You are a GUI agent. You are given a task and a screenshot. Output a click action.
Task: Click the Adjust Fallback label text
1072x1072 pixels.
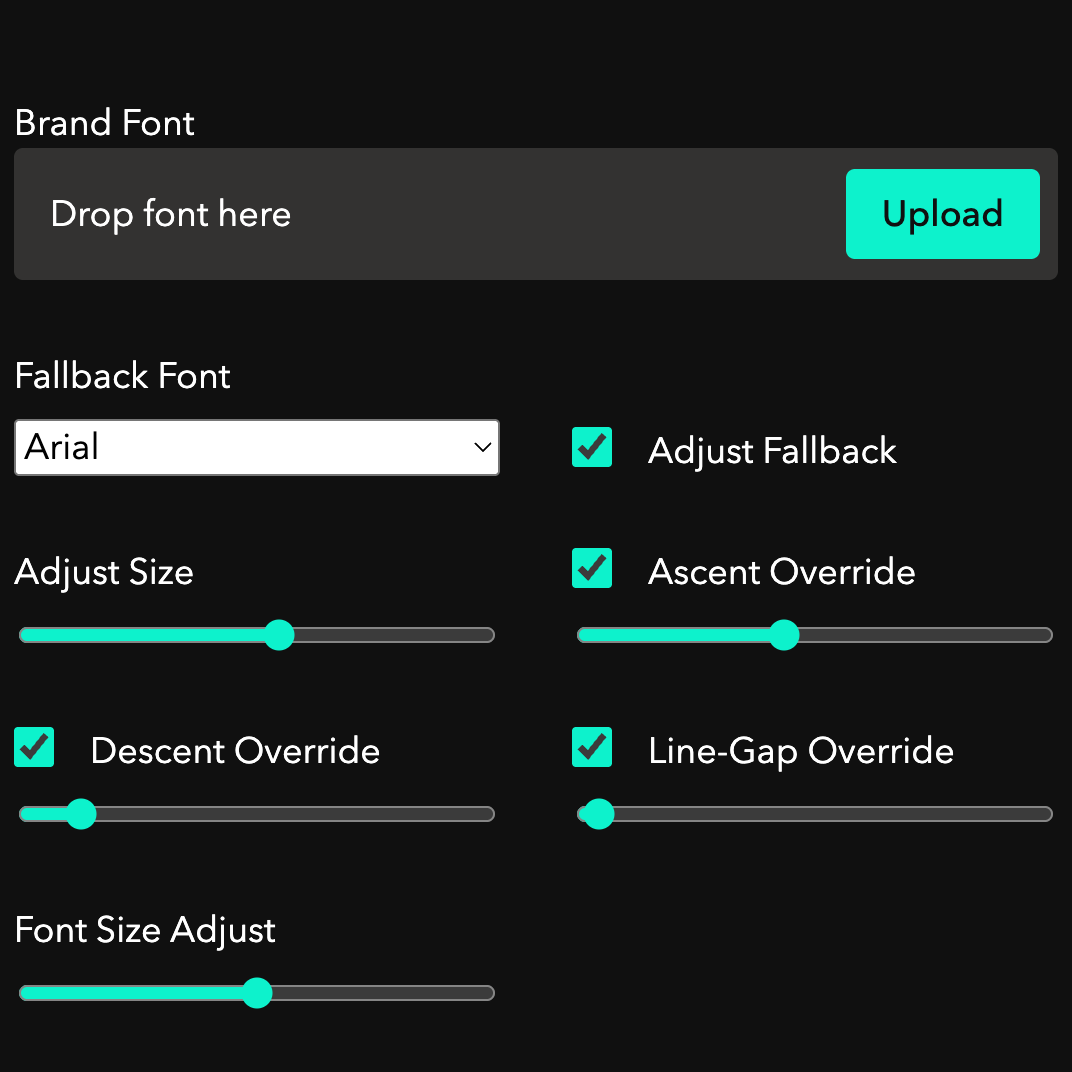[772, 451]
